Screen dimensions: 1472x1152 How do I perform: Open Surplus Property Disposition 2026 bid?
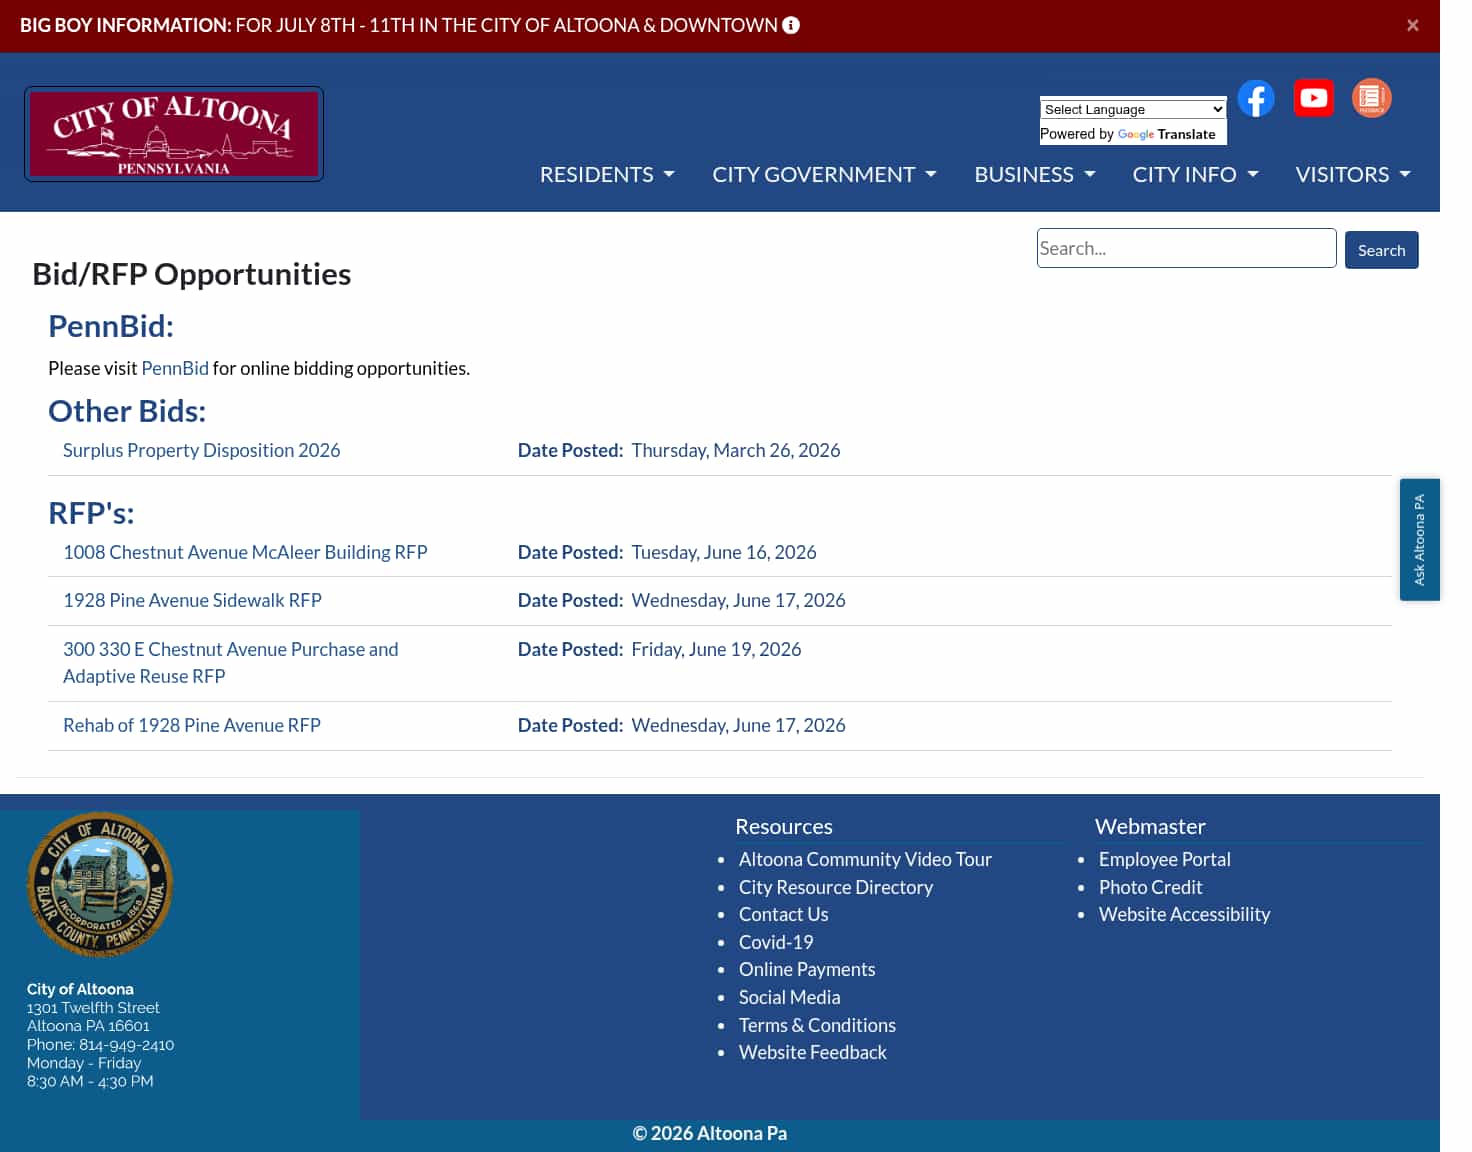202,450
